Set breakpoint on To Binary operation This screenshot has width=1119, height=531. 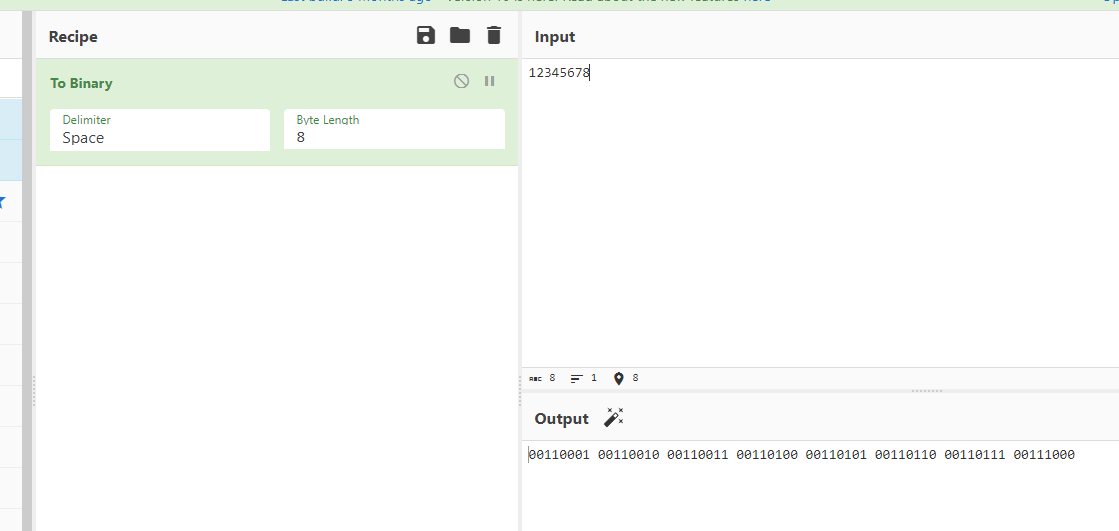[490, 81]
